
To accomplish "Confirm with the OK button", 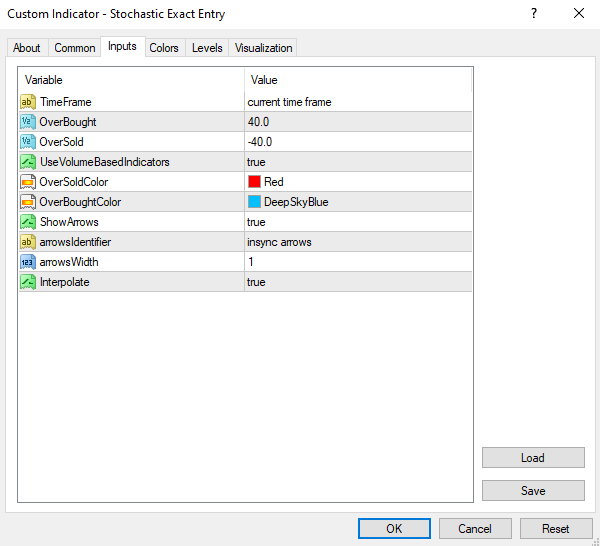I will pyautogui.click(x=394, y=529).
